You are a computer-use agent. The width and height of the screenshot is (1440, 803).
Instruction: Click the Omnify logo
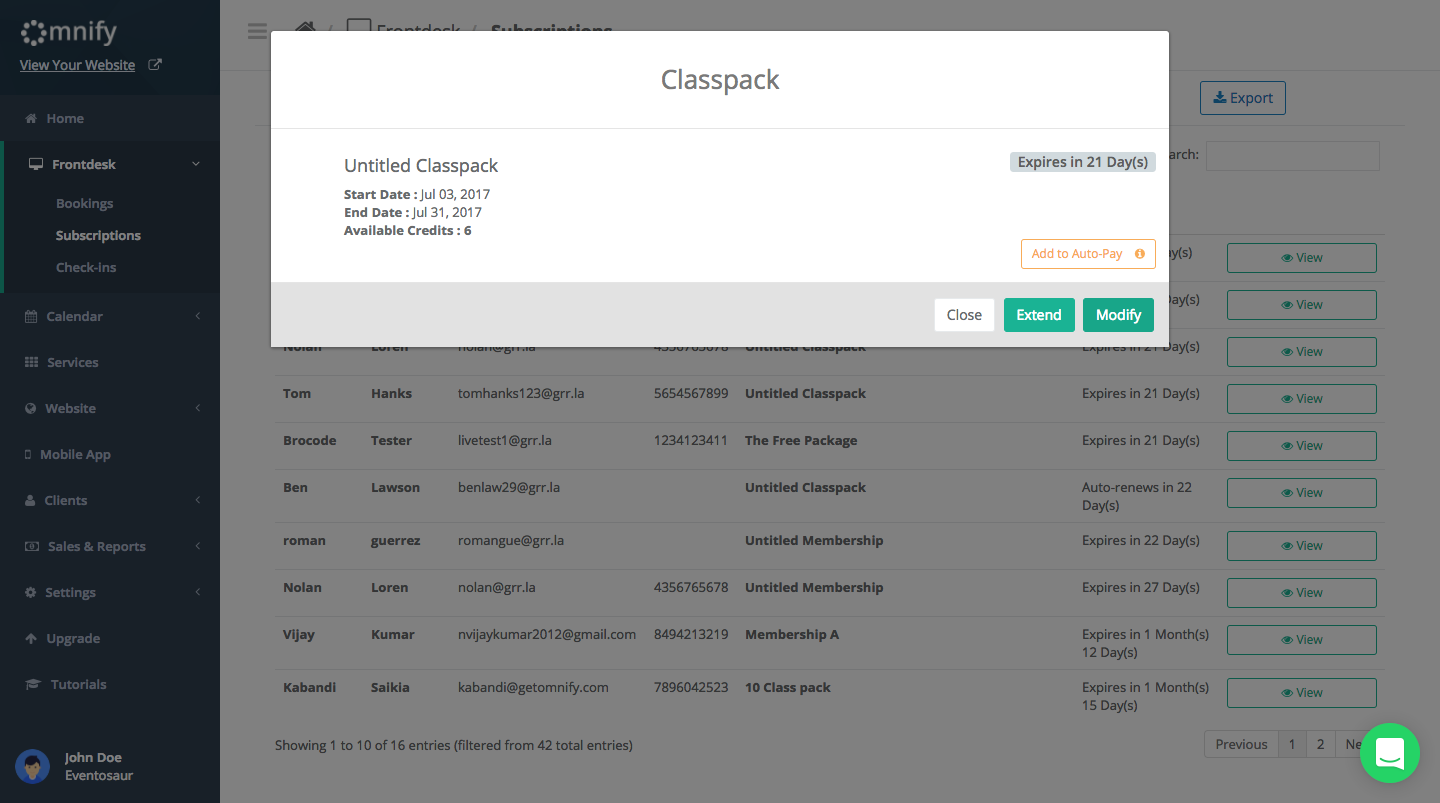69,32
